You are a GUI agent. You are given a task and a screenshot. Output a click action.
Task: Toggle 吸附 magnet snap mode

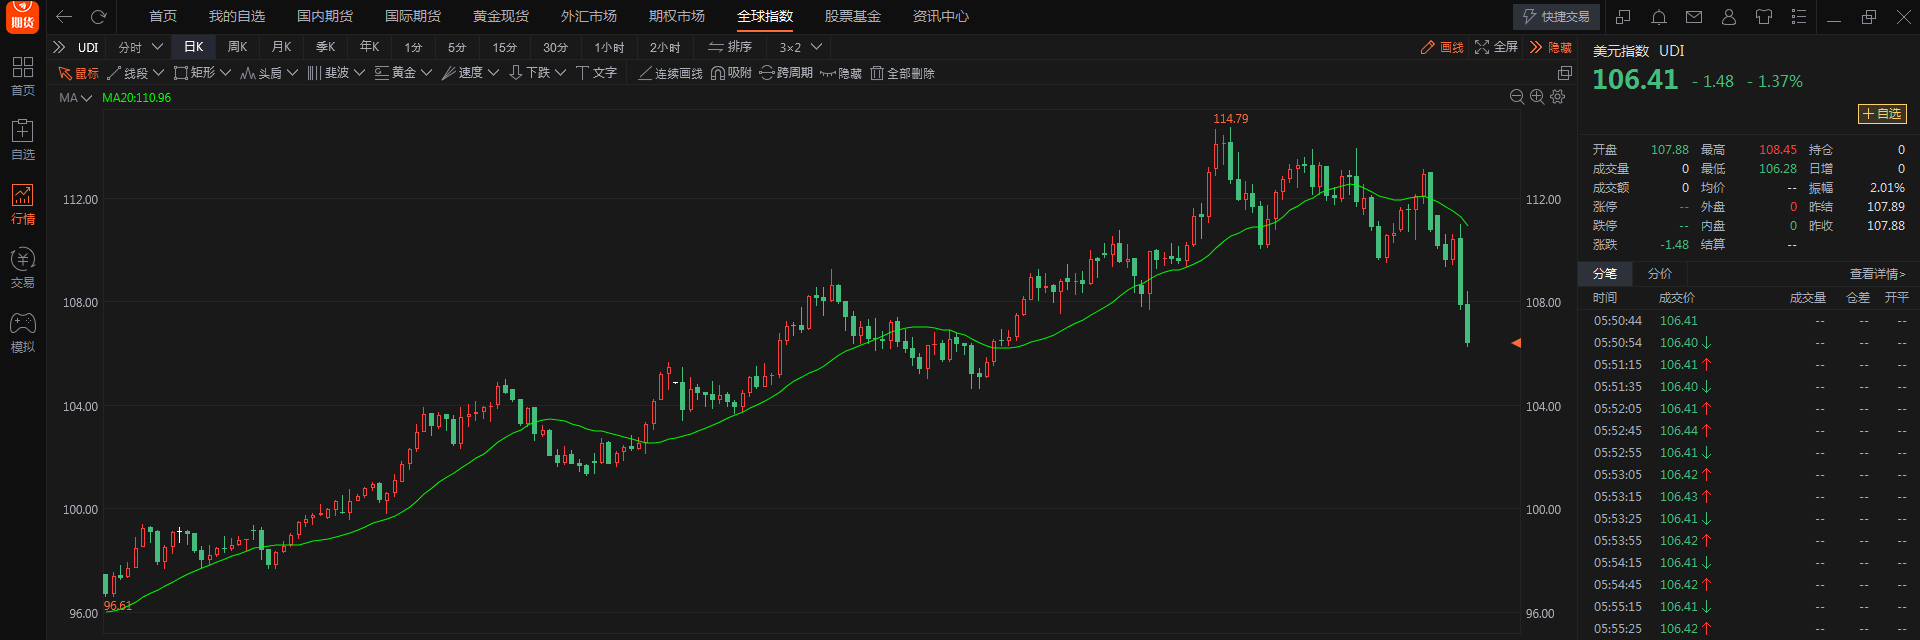pyautogui.click(x=731, y=73)
